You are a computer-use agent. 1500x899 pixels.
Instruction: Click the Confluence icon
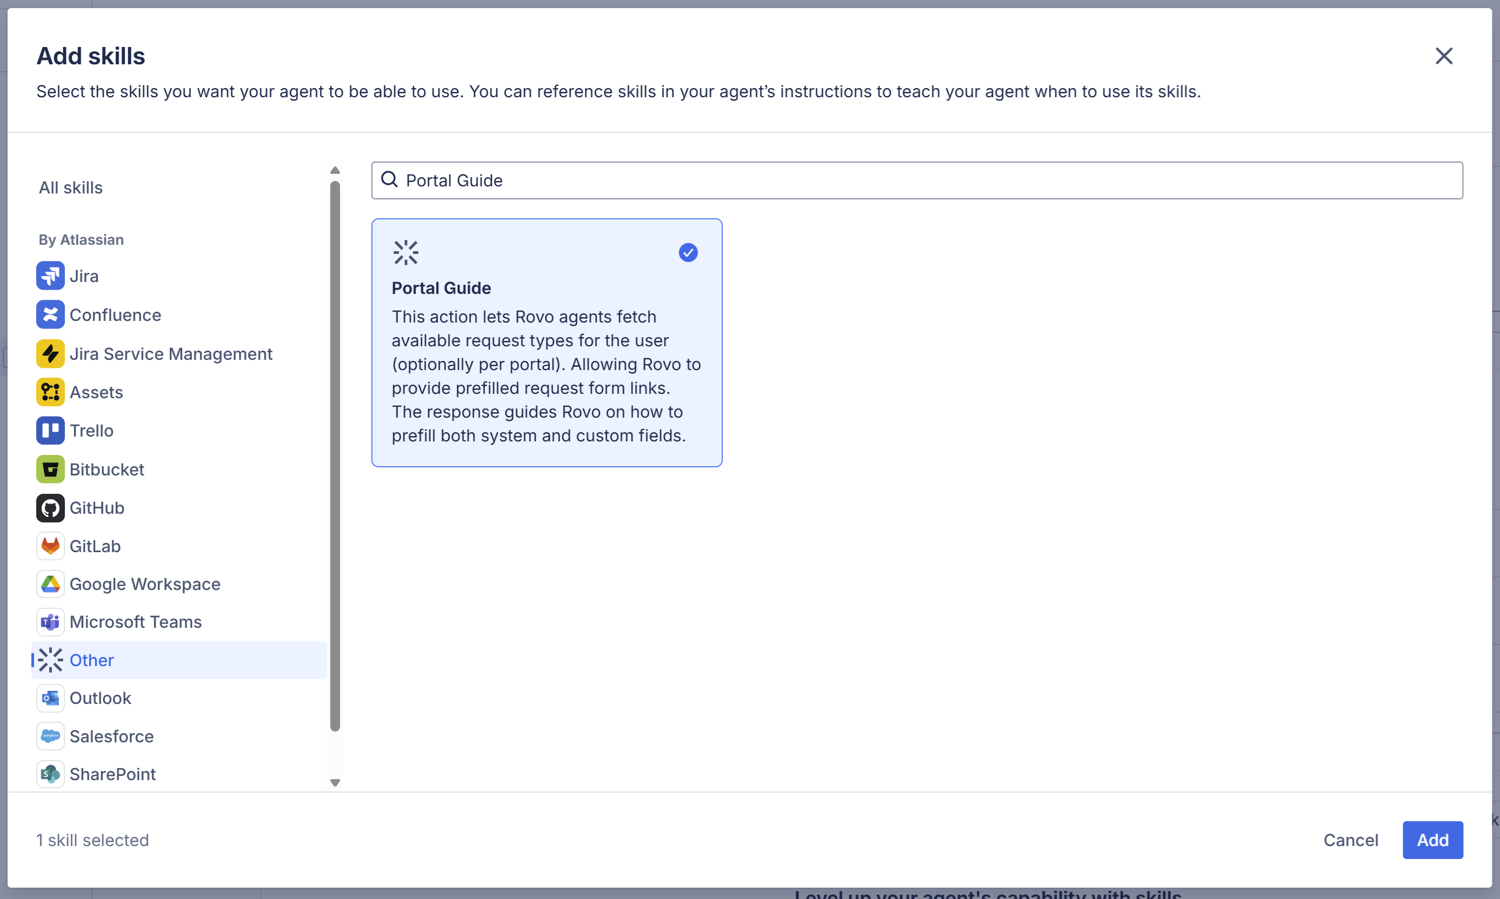(x=50, y=315)
